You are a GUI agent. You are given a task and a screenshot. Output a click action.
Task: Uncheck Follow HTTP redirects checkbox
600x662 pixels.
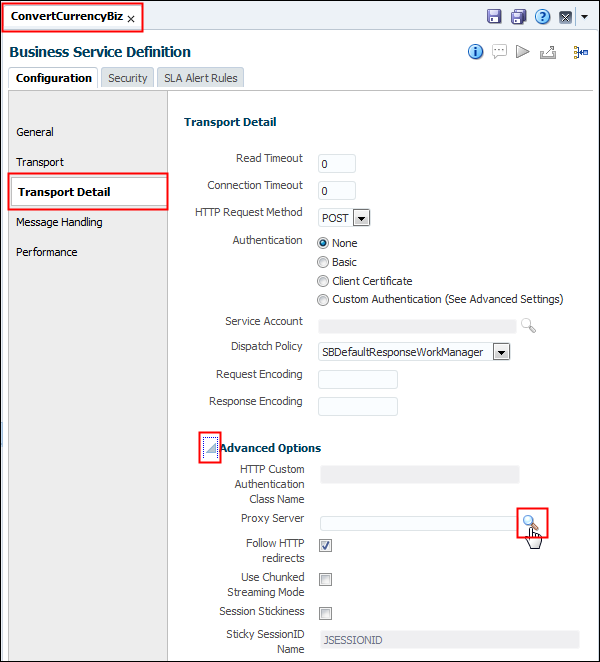pos(325,545)
